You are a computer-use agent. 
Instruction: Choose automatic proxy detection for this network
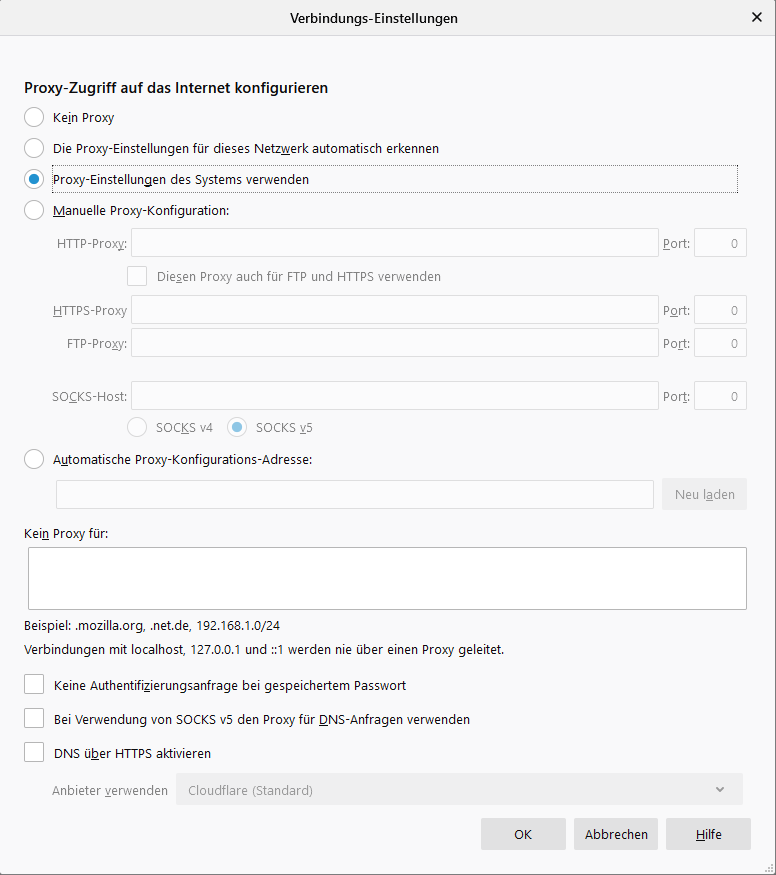coord(34,148)
